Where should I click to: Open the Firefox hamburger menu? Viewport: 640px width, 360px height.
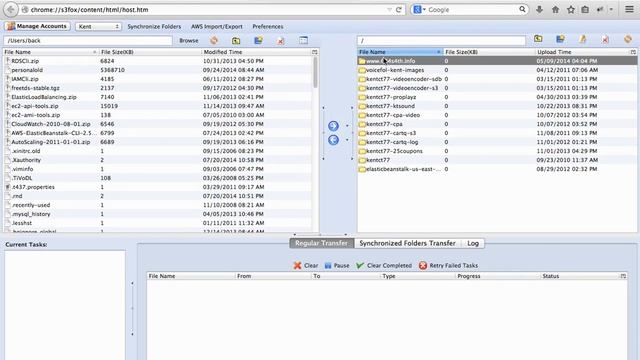pos(629,9)
